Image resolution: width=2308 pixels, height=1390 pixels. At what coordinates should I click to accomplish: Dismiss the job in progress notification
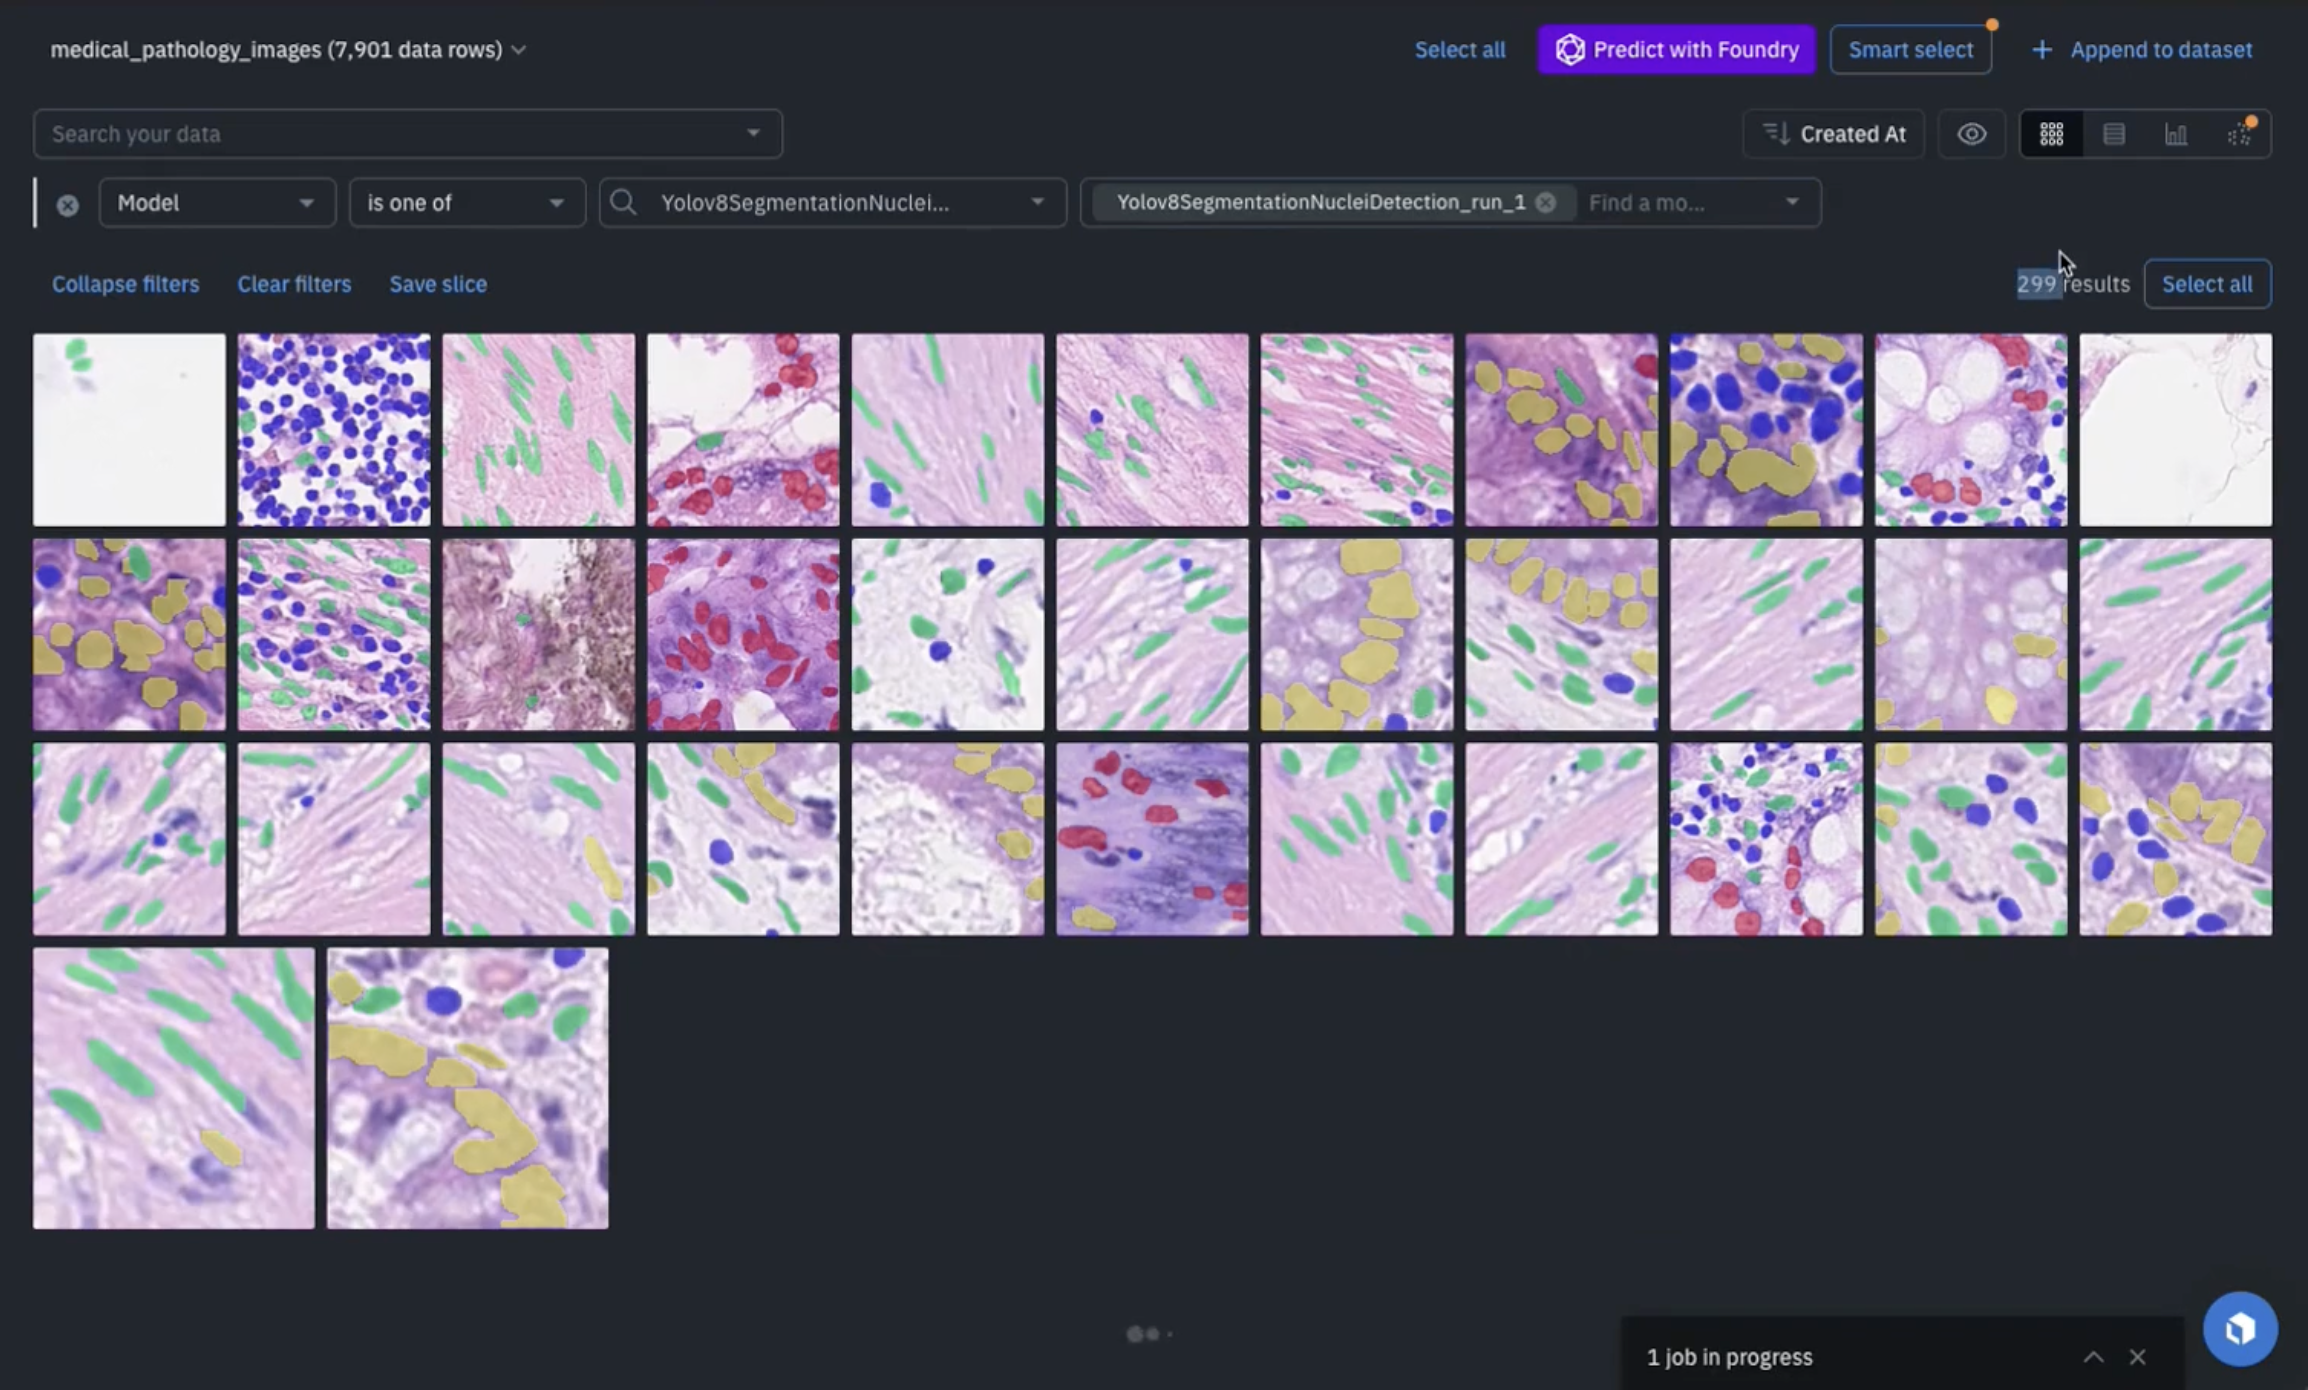click(2137, 1357)
